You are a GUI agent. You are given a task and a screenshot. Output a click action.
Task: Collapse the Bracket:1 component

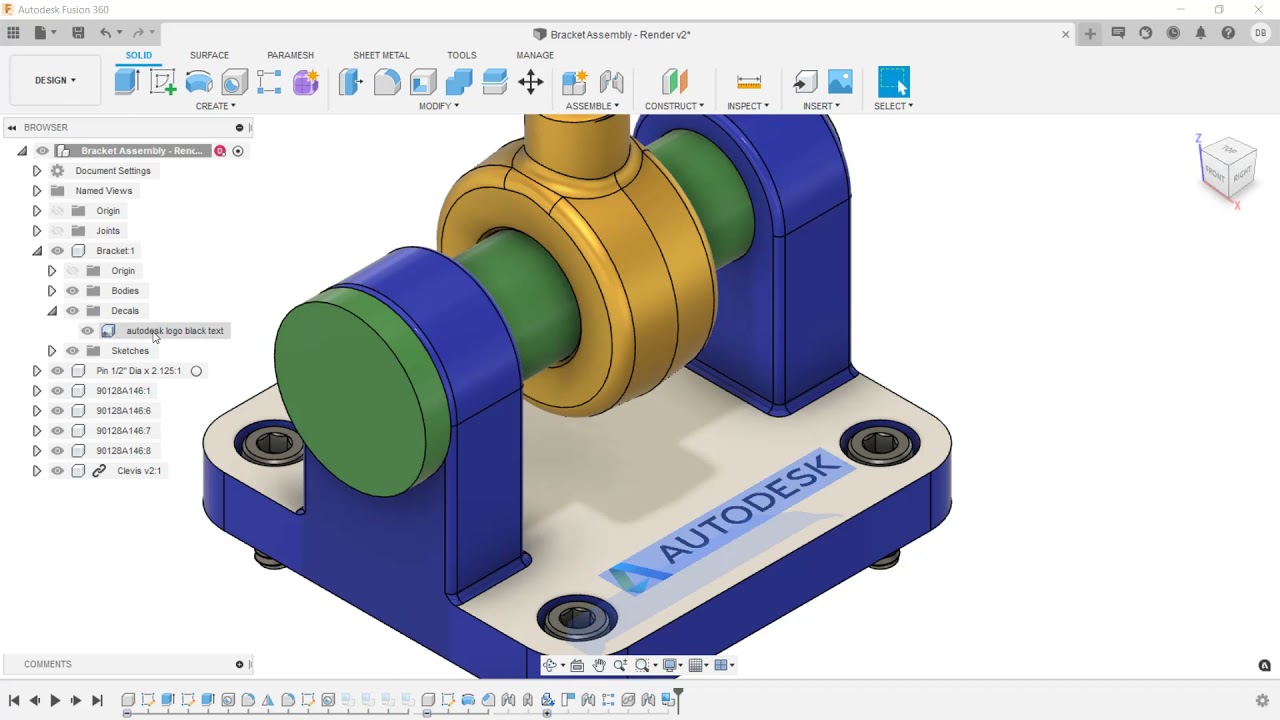coord(37,251)
